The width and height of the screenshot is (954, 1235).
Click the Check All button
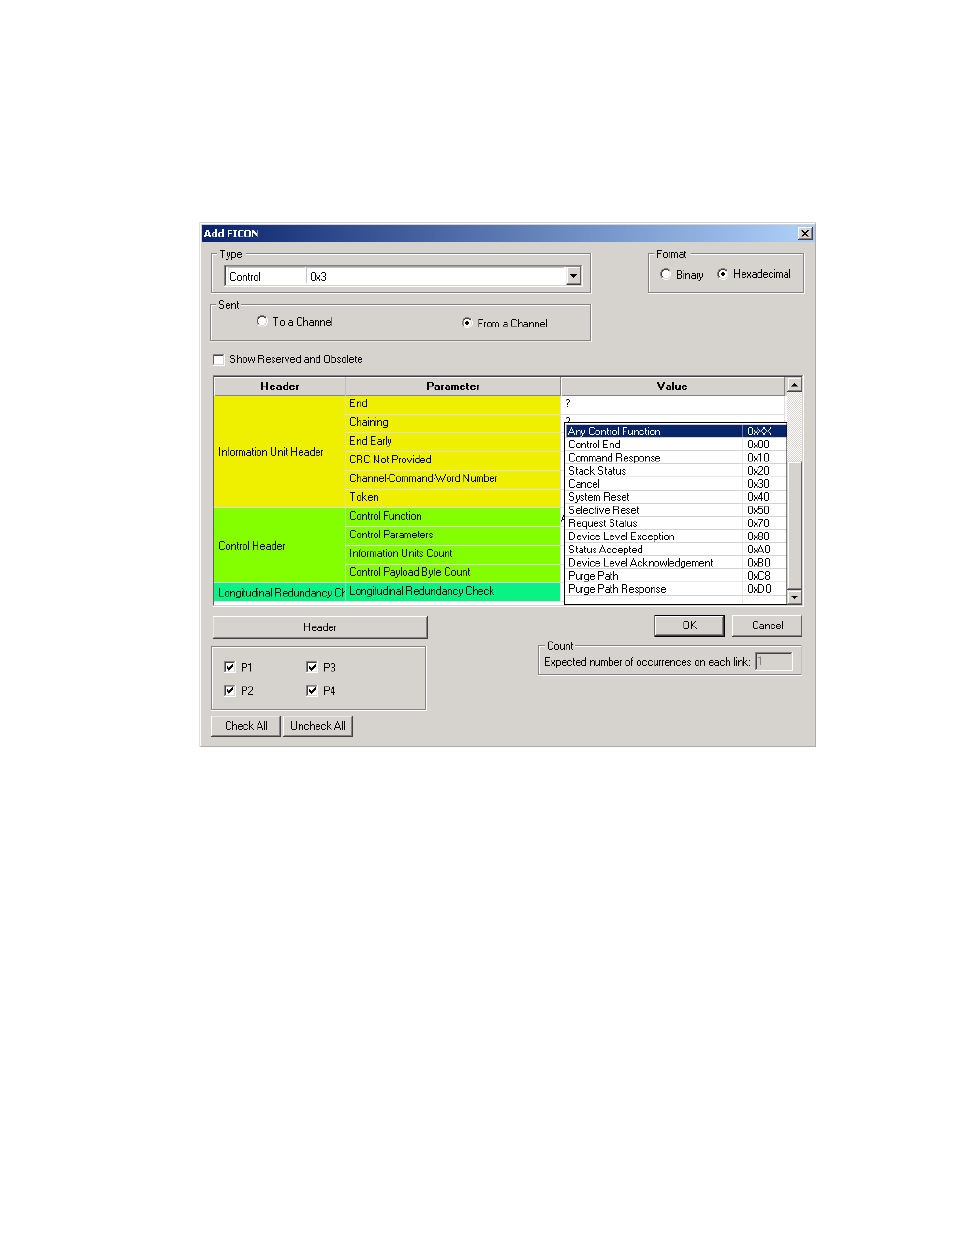pyautogui.click(x=246, y=726)
